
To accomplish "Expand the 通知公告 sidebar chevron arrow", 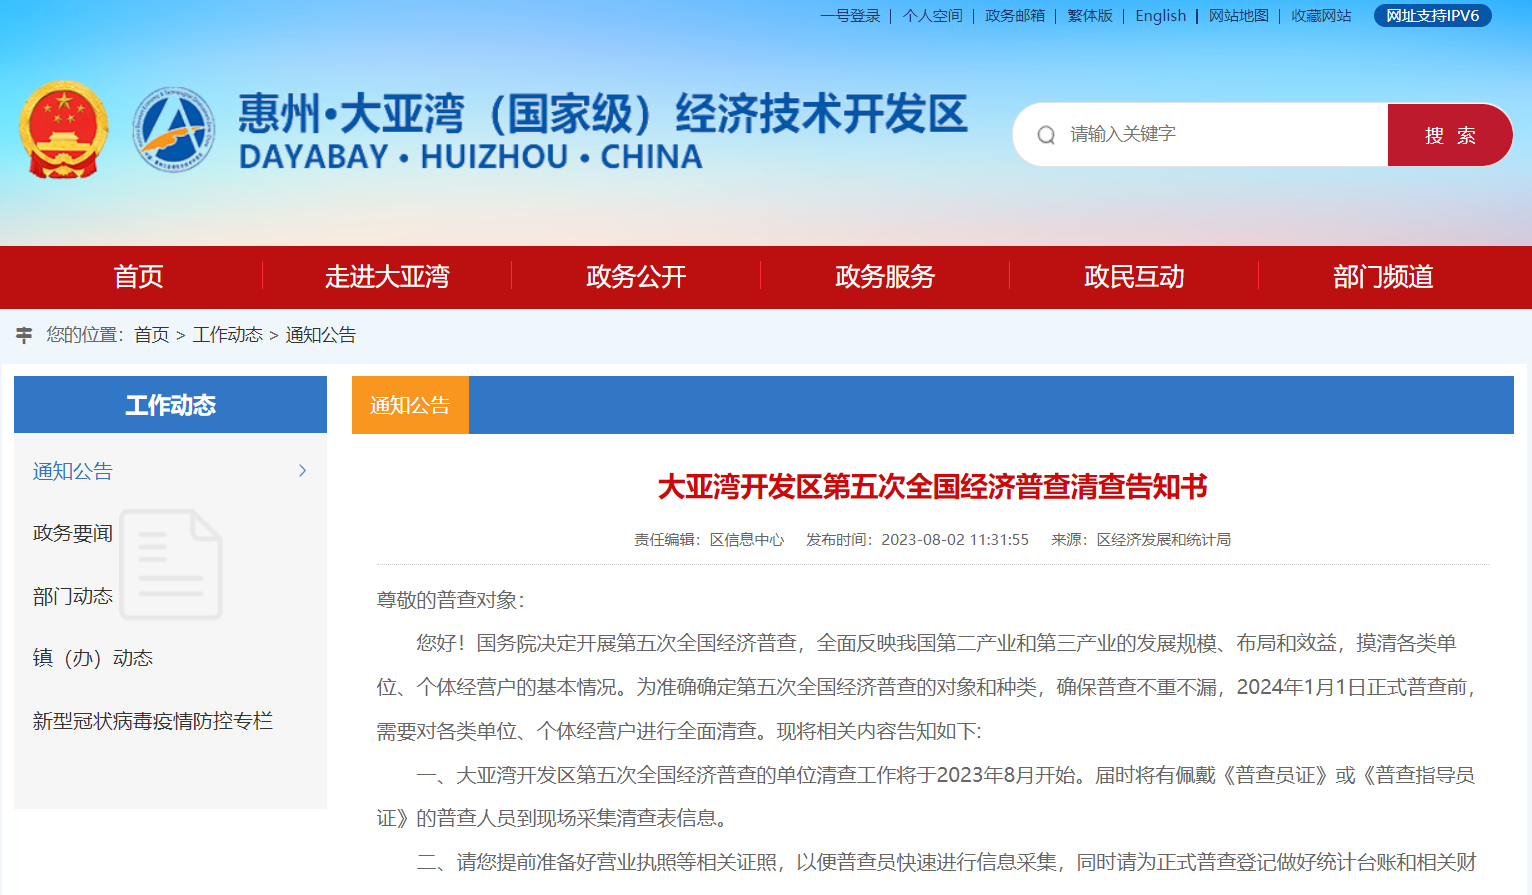I will point(302,471).
